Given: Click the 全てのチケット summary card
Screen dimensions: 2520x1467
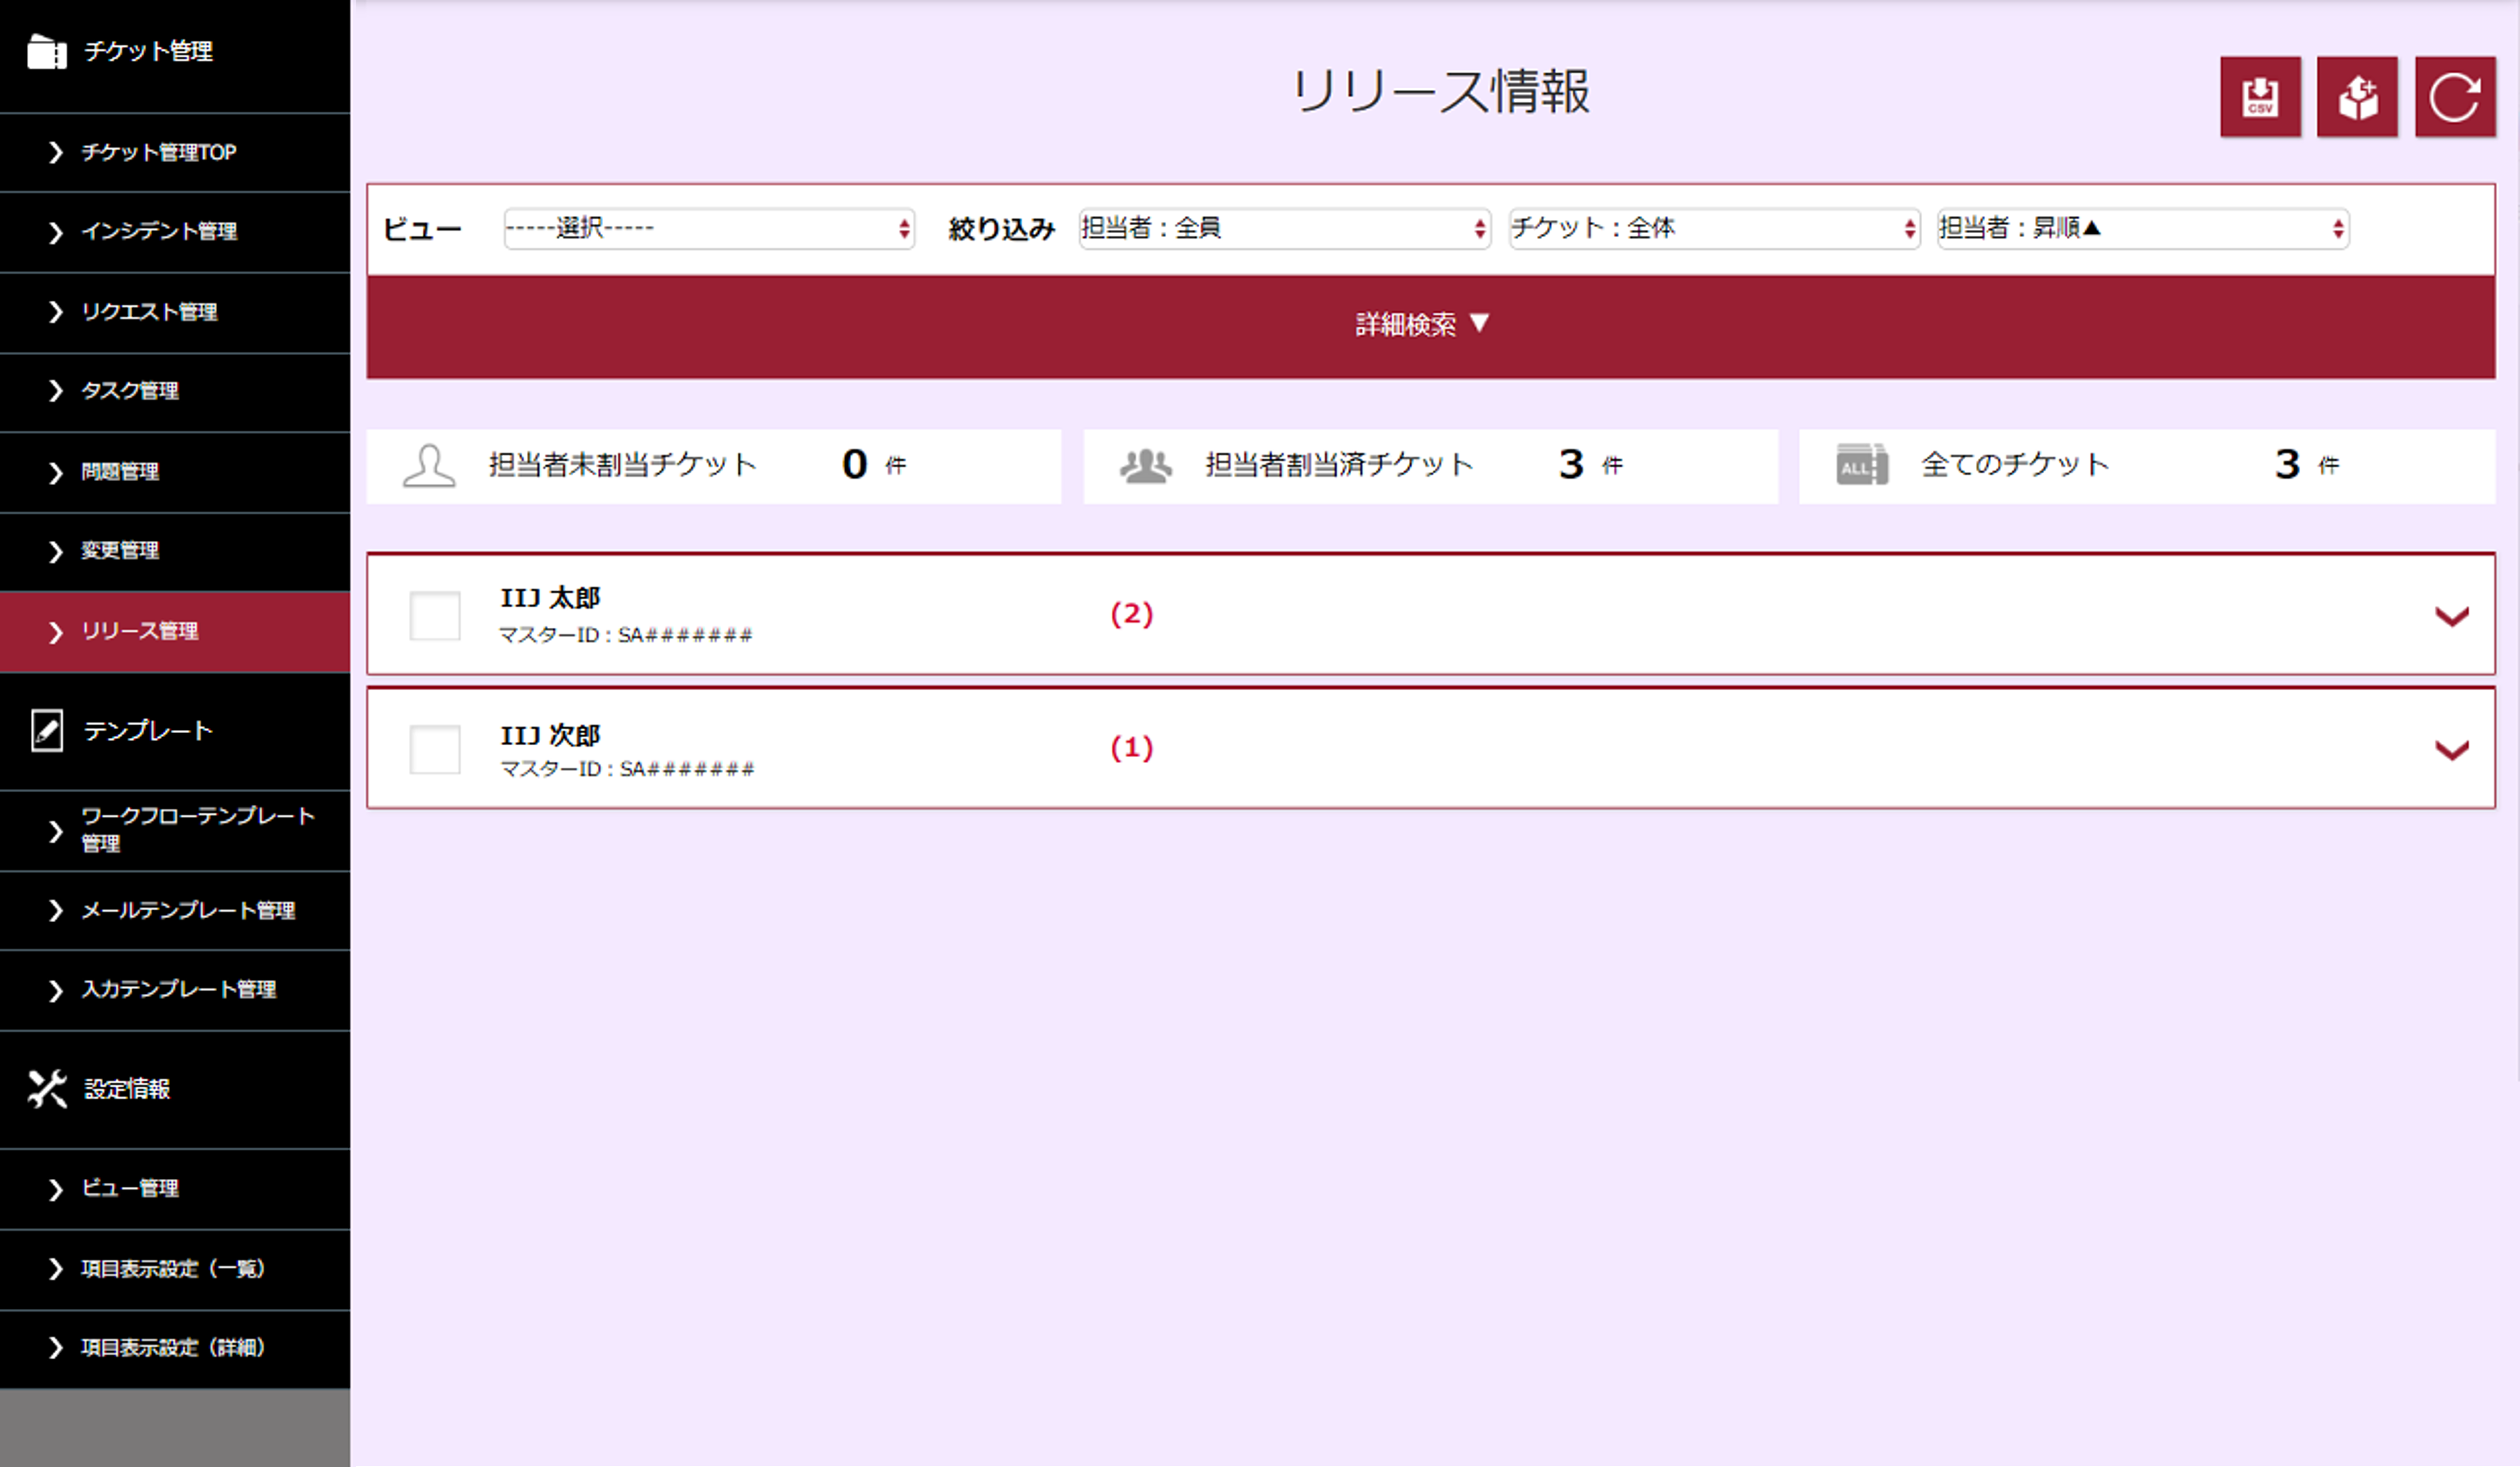Looking at the screenshot, I should coord(2147,466).
